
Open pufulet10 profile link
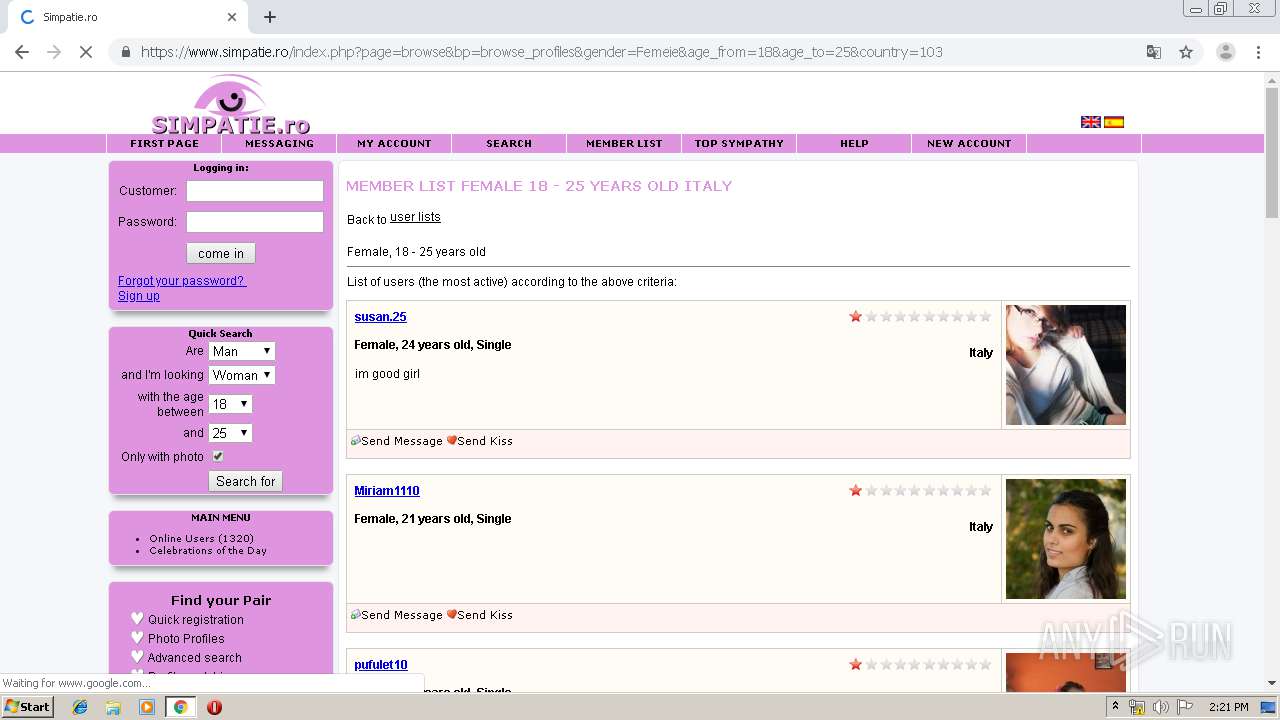click(x=381, y=665)
